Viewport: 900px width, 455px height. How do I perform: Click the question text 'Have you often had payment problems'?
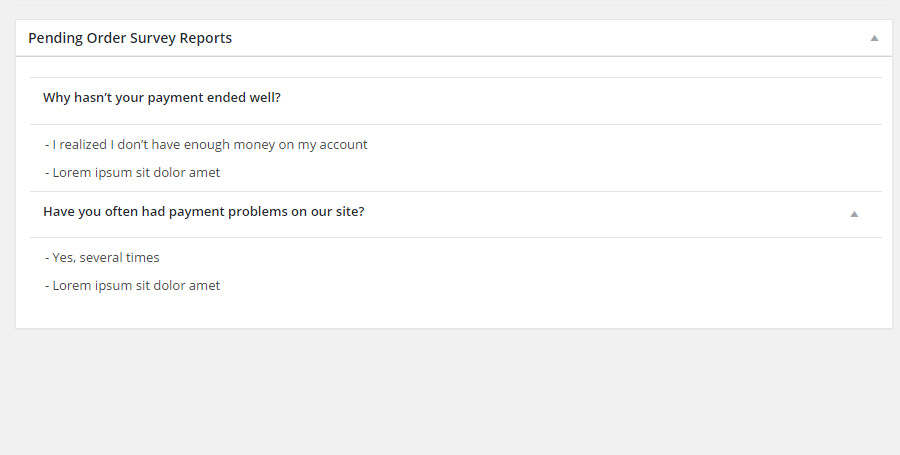(x=204, y=212)
